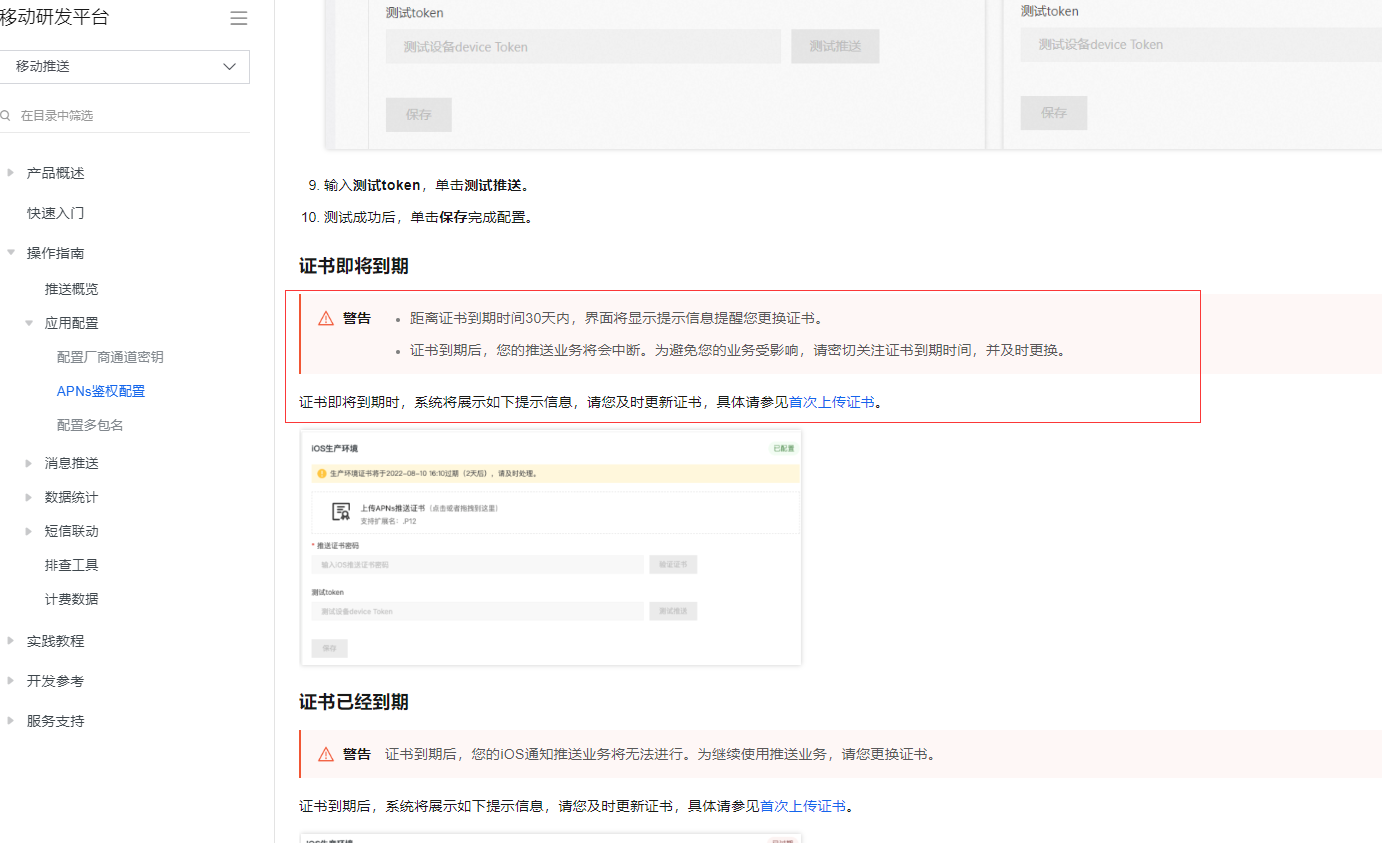
Task: Expand the 短信联动 tree arrow
Action: [x=29, y=531]
